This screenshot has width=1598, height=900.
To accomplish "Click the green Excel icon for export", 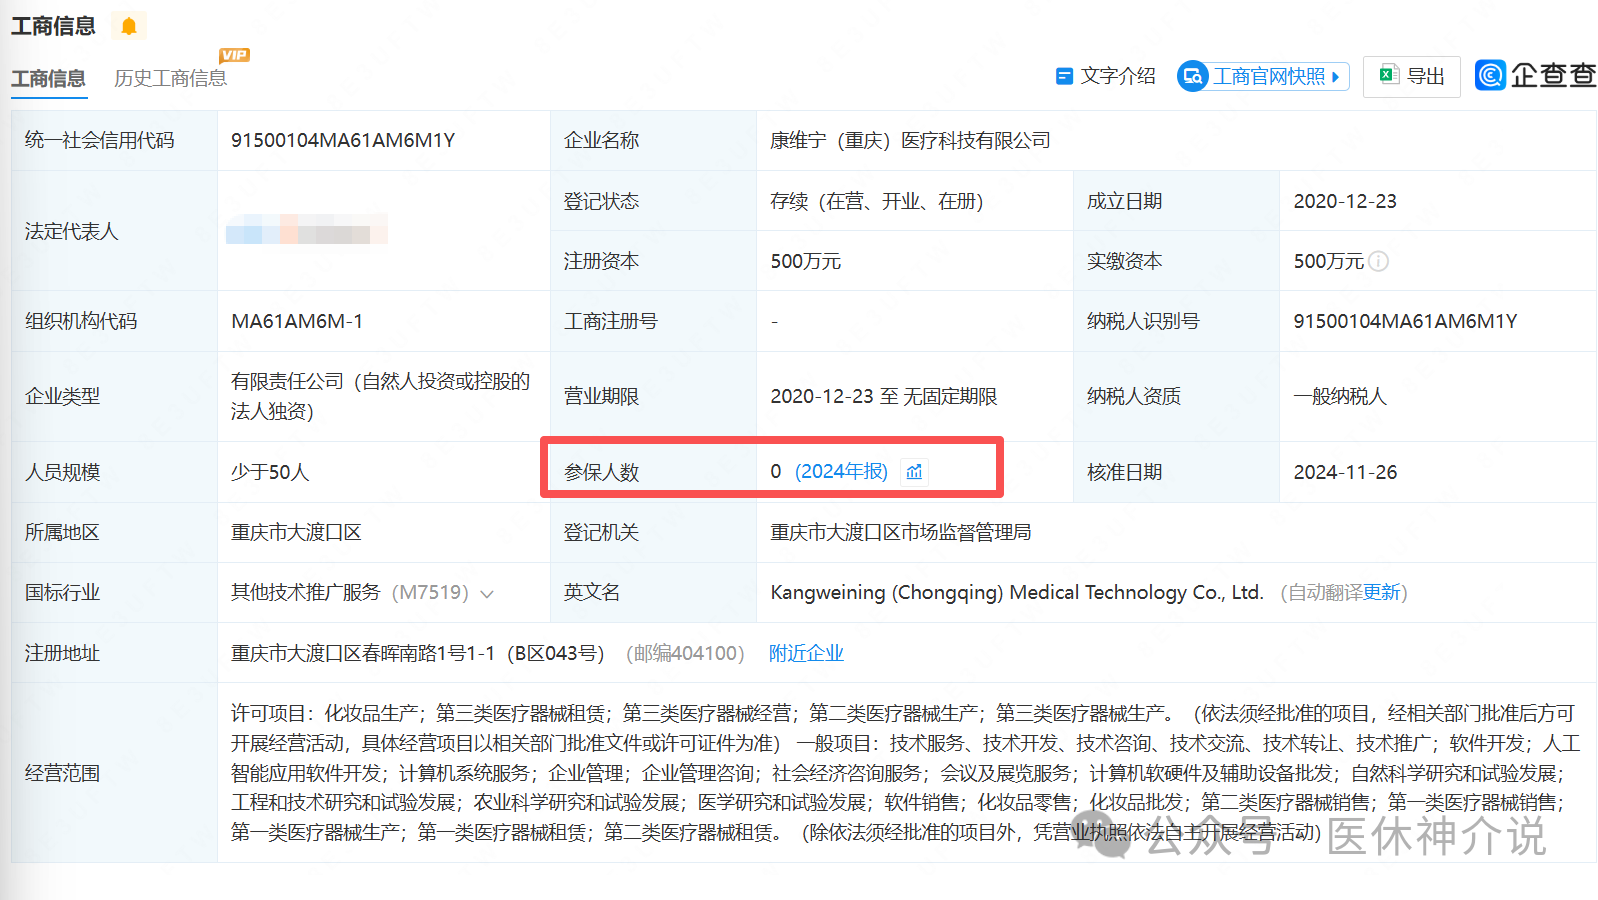I will (x=1388, y=75).
